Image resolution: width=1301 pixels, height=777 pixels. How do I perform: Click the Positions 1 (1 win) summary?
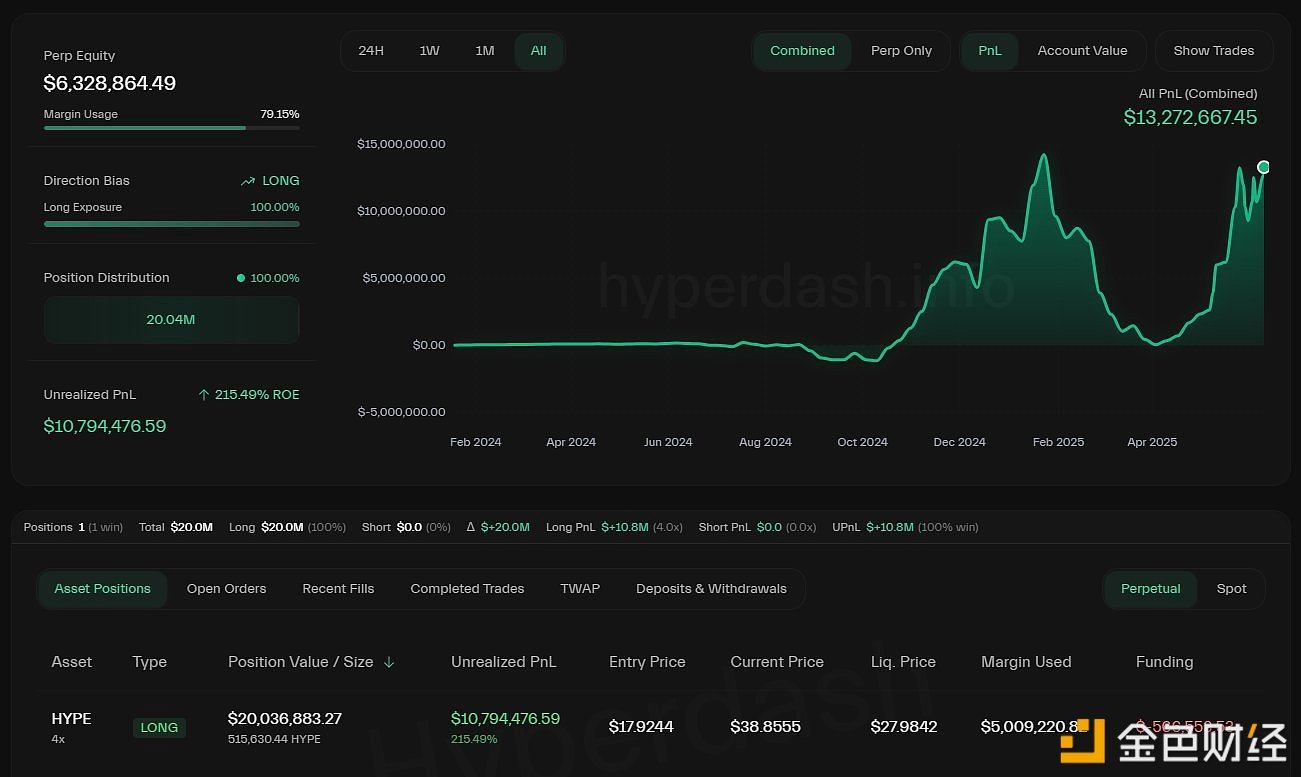pyautogui.click(x=73, y=527)
